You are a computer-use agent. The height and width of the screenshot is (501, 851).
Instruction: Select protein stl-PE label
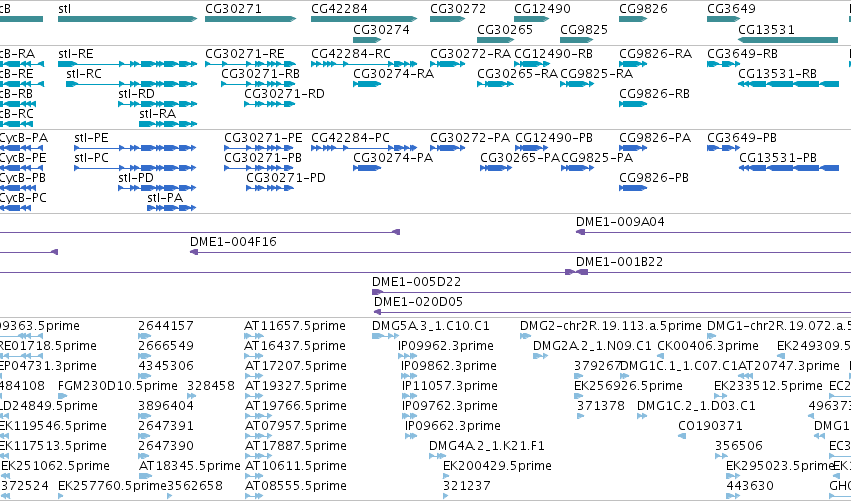(x=91, y=138)
